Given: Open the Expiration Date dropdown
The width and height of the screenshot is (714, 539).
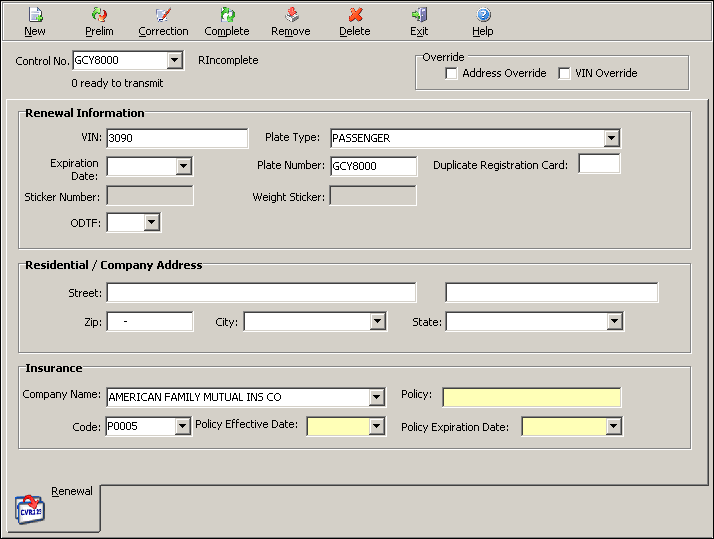Looking at the screenshot, I should pyautogui.click(x=183, y=166).
